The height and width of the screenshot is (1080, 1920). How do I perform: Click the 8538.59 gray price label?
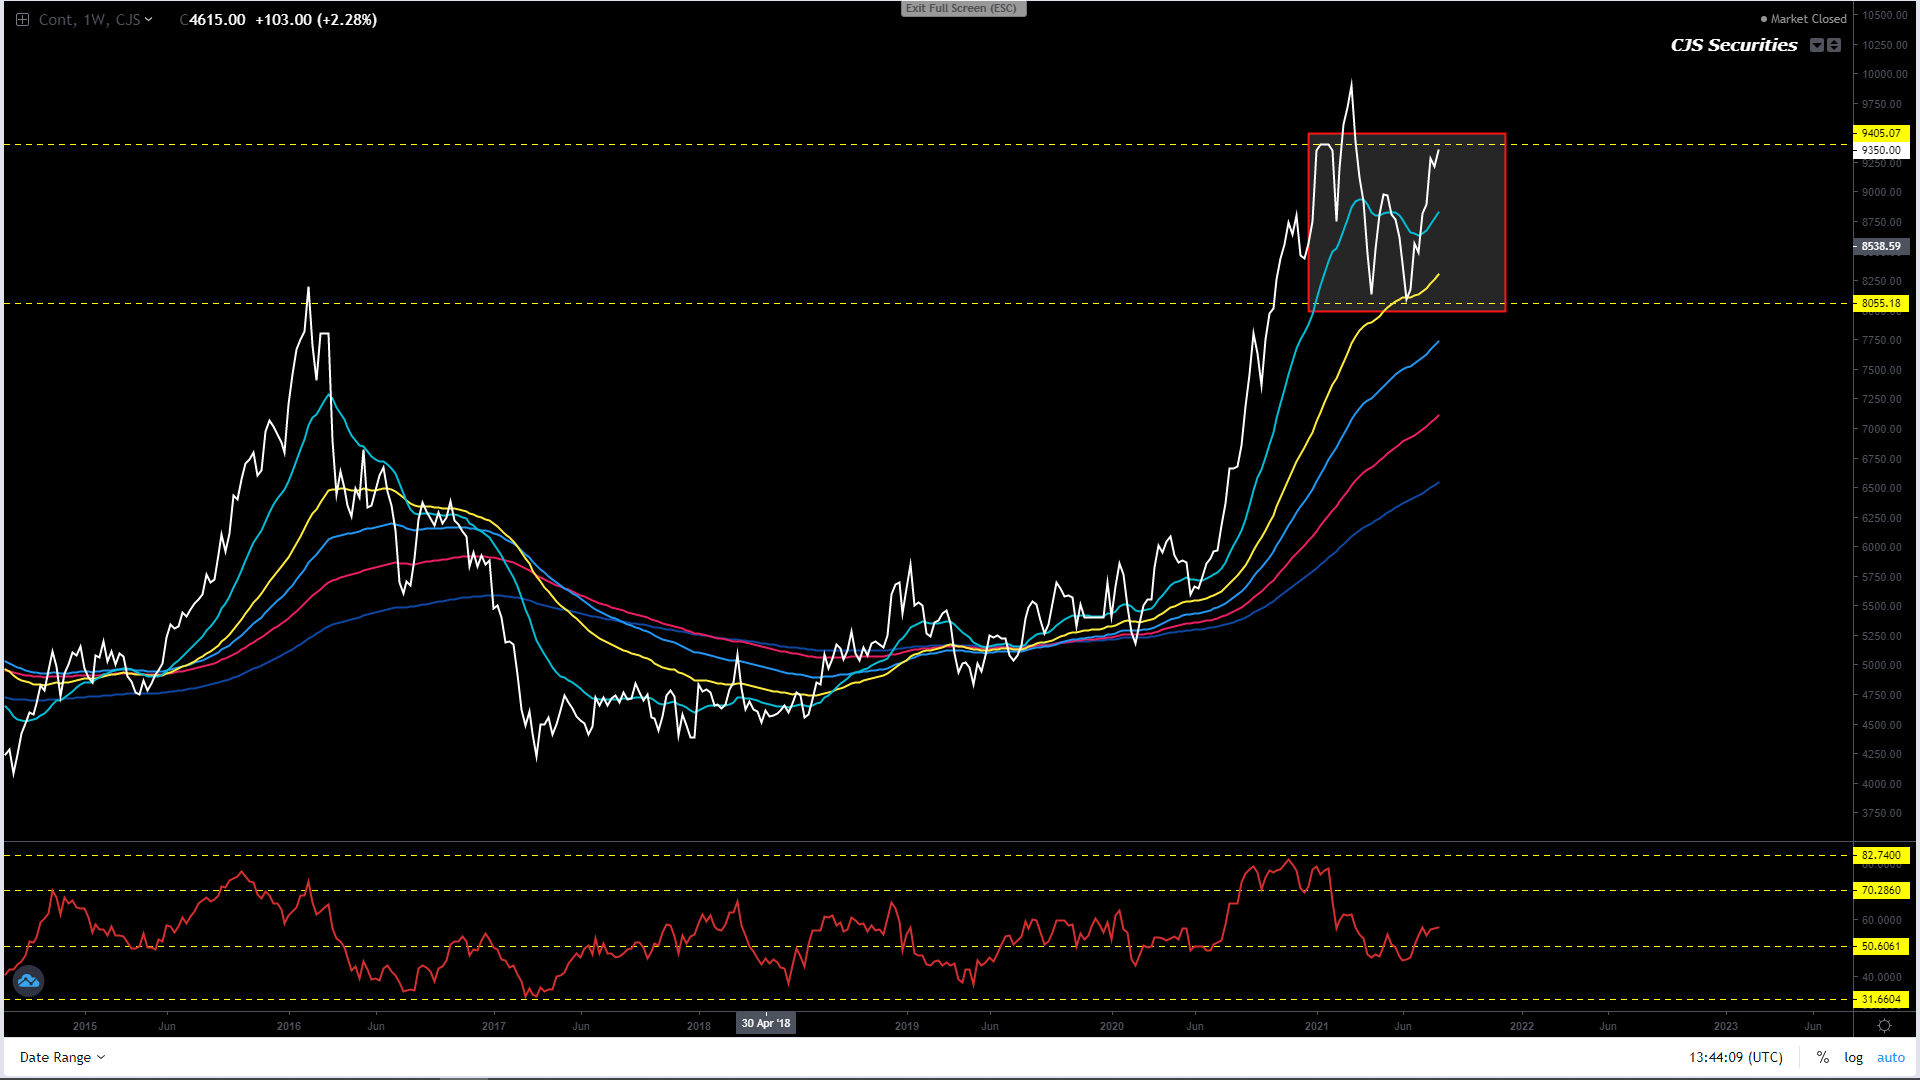pyautogui.click(x=1881, y=246)
